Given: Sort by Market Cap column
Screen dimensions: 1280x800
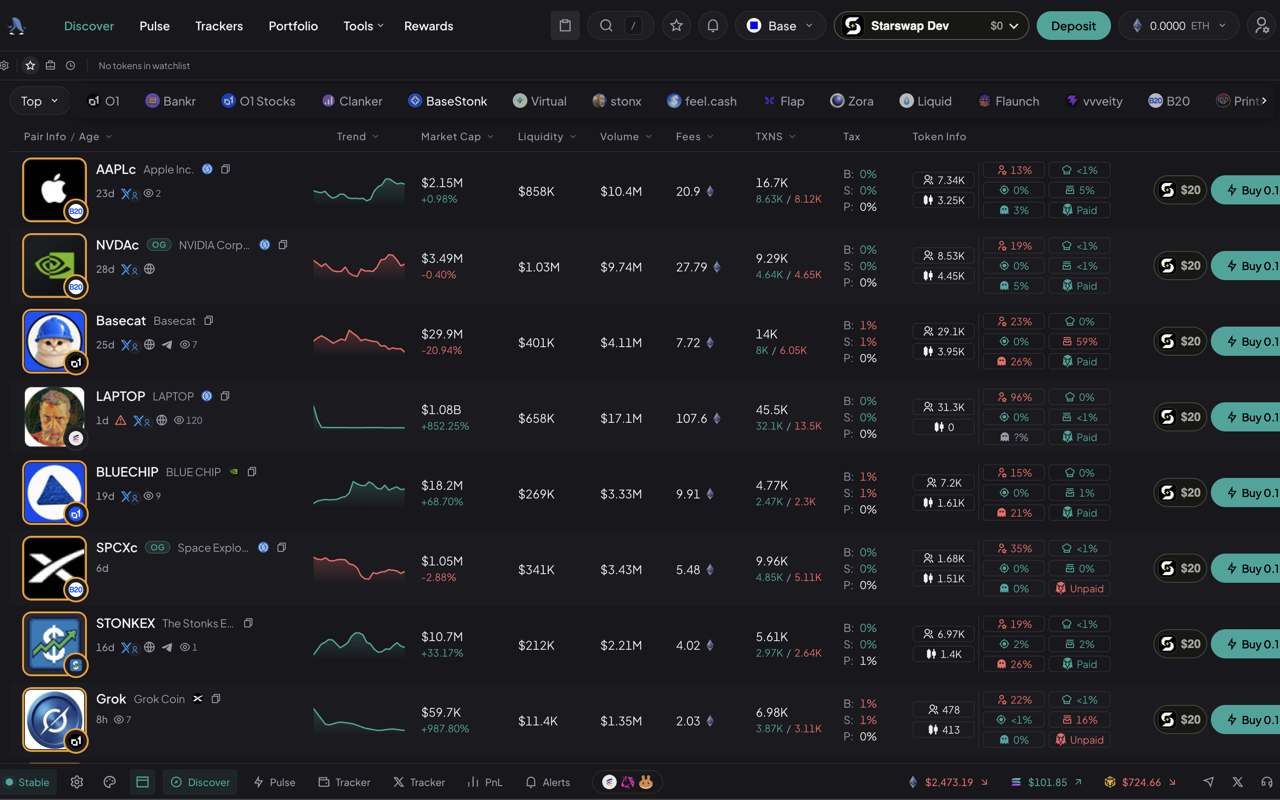Looking at the screenshot, I should [x=457, y=136].
